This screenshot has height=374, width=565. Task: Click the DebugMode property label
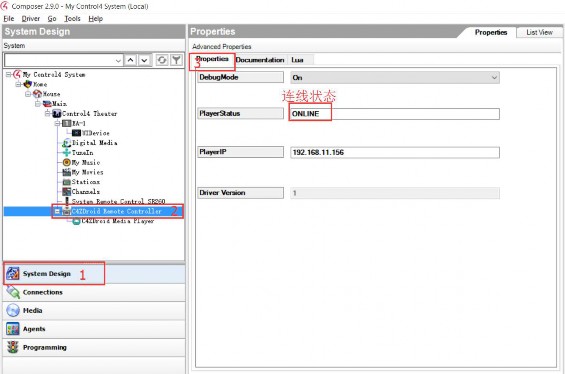tap(240, 77)
